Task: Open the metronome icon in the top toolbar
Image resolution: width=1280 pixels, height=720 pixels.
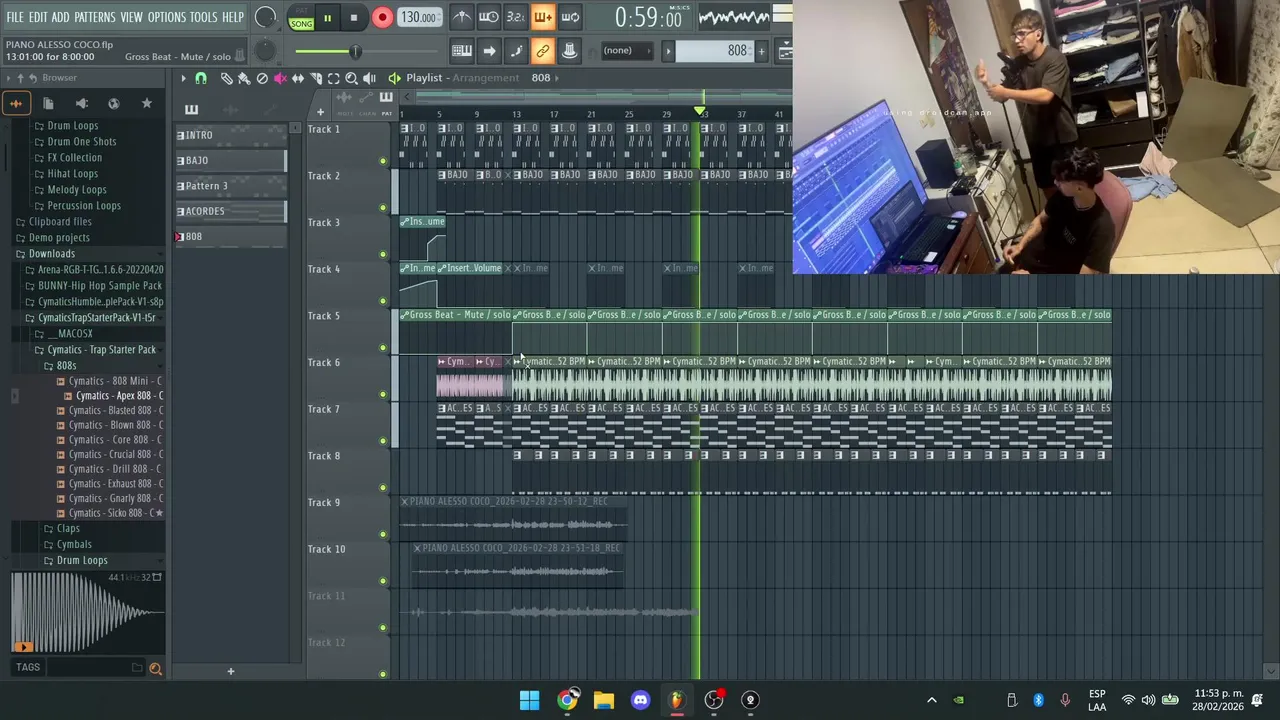Action: pos(461,17)
